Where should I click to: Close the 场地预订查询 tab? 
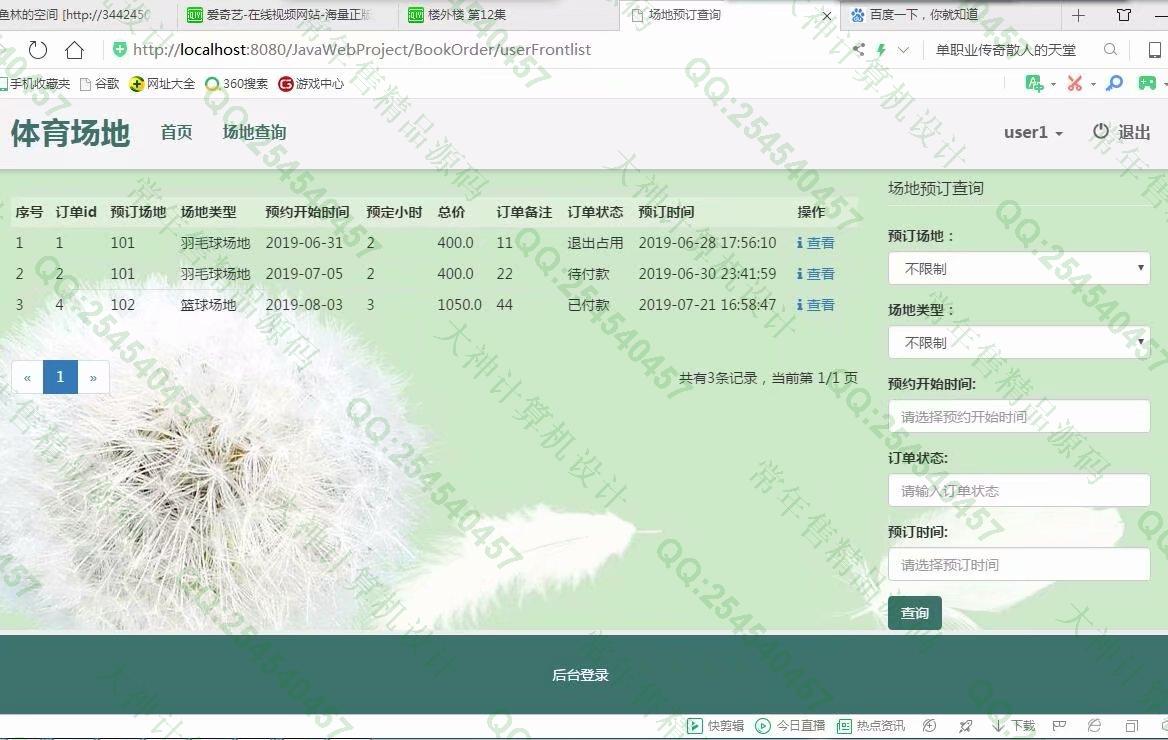[x=826, y=16]
